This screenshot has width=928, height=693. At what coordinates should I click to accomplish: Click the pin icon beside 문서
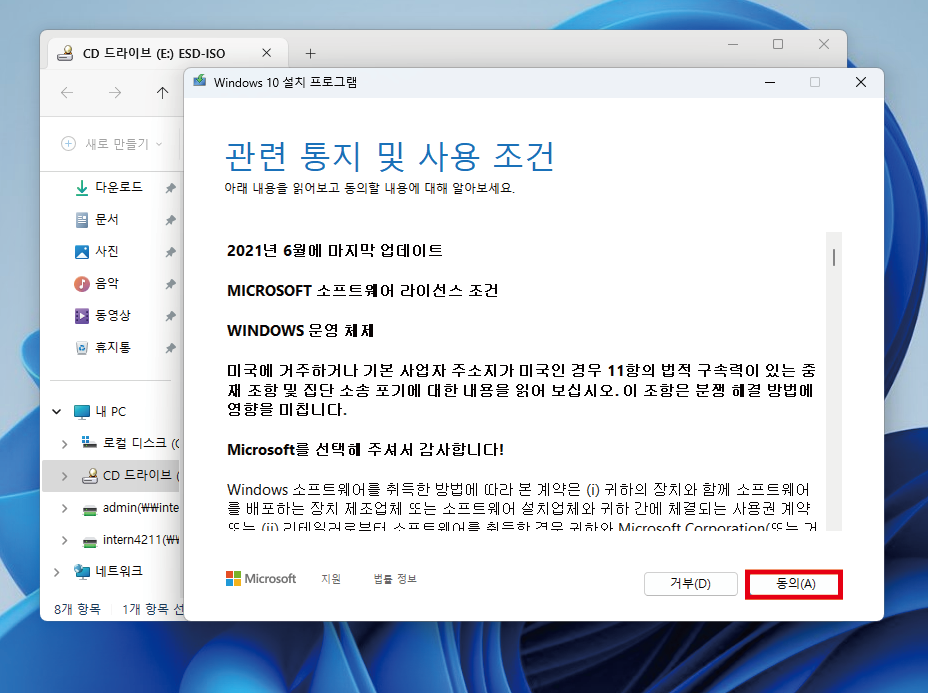point(170,220)
